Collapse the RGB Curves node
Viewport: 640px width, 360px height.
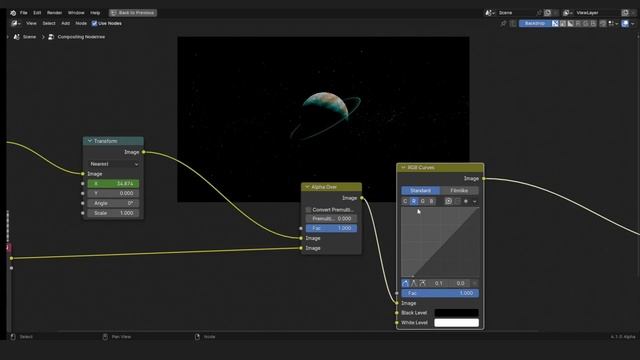[x=403, y=167]
